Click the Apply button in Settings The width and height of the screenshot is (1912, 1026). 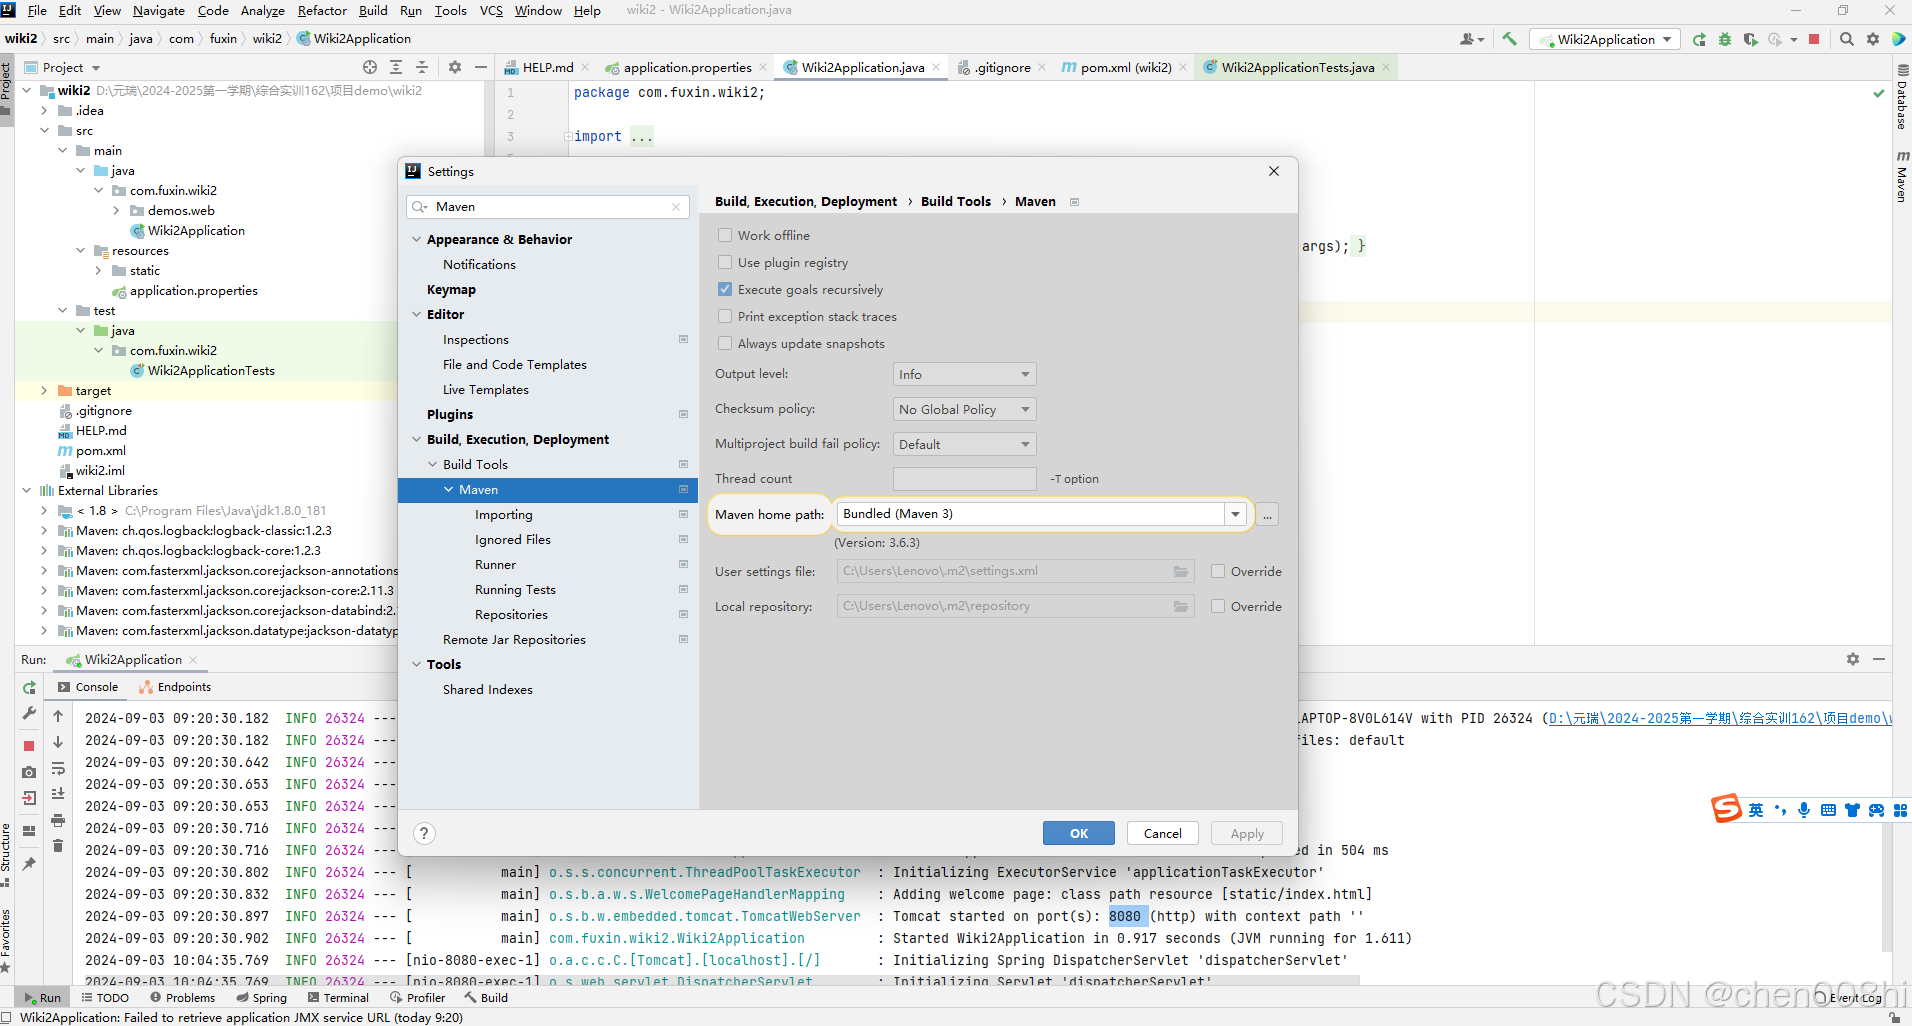(1246, 833)
